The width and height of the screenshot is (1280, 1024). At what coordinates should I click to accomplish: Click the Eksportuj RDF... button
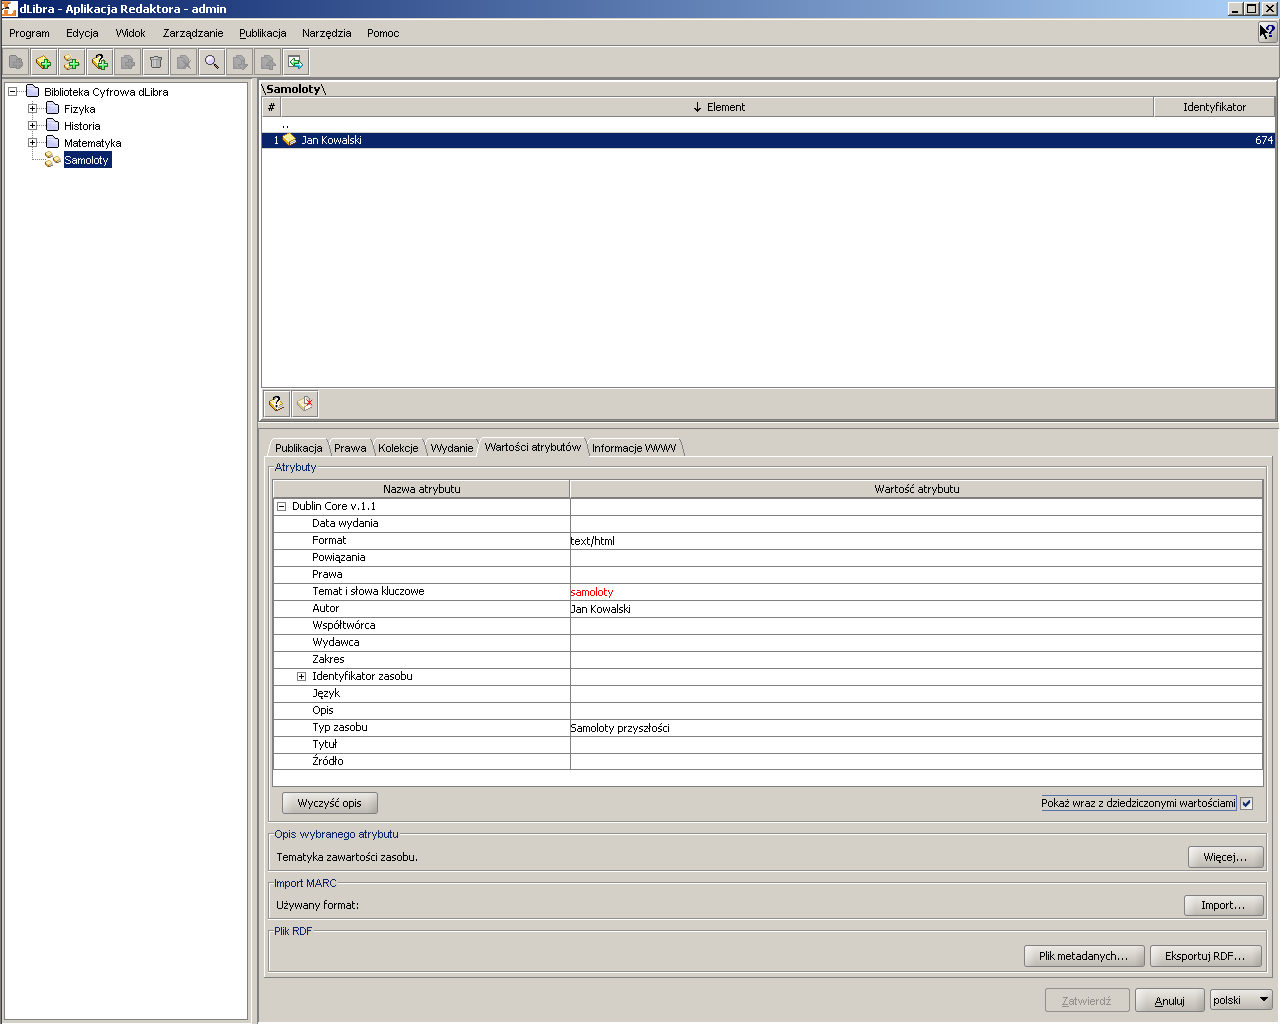click(1205, 956)
